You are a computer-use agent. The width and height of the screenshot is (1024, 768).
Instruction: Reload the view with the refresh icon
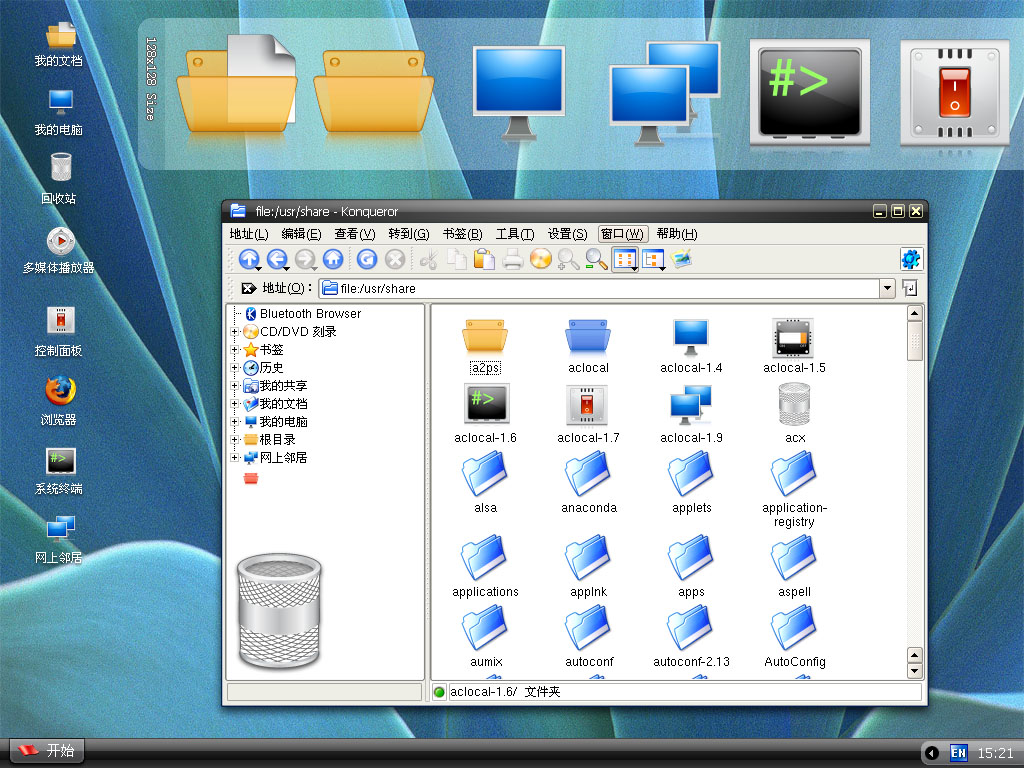[x=367, y=259]
